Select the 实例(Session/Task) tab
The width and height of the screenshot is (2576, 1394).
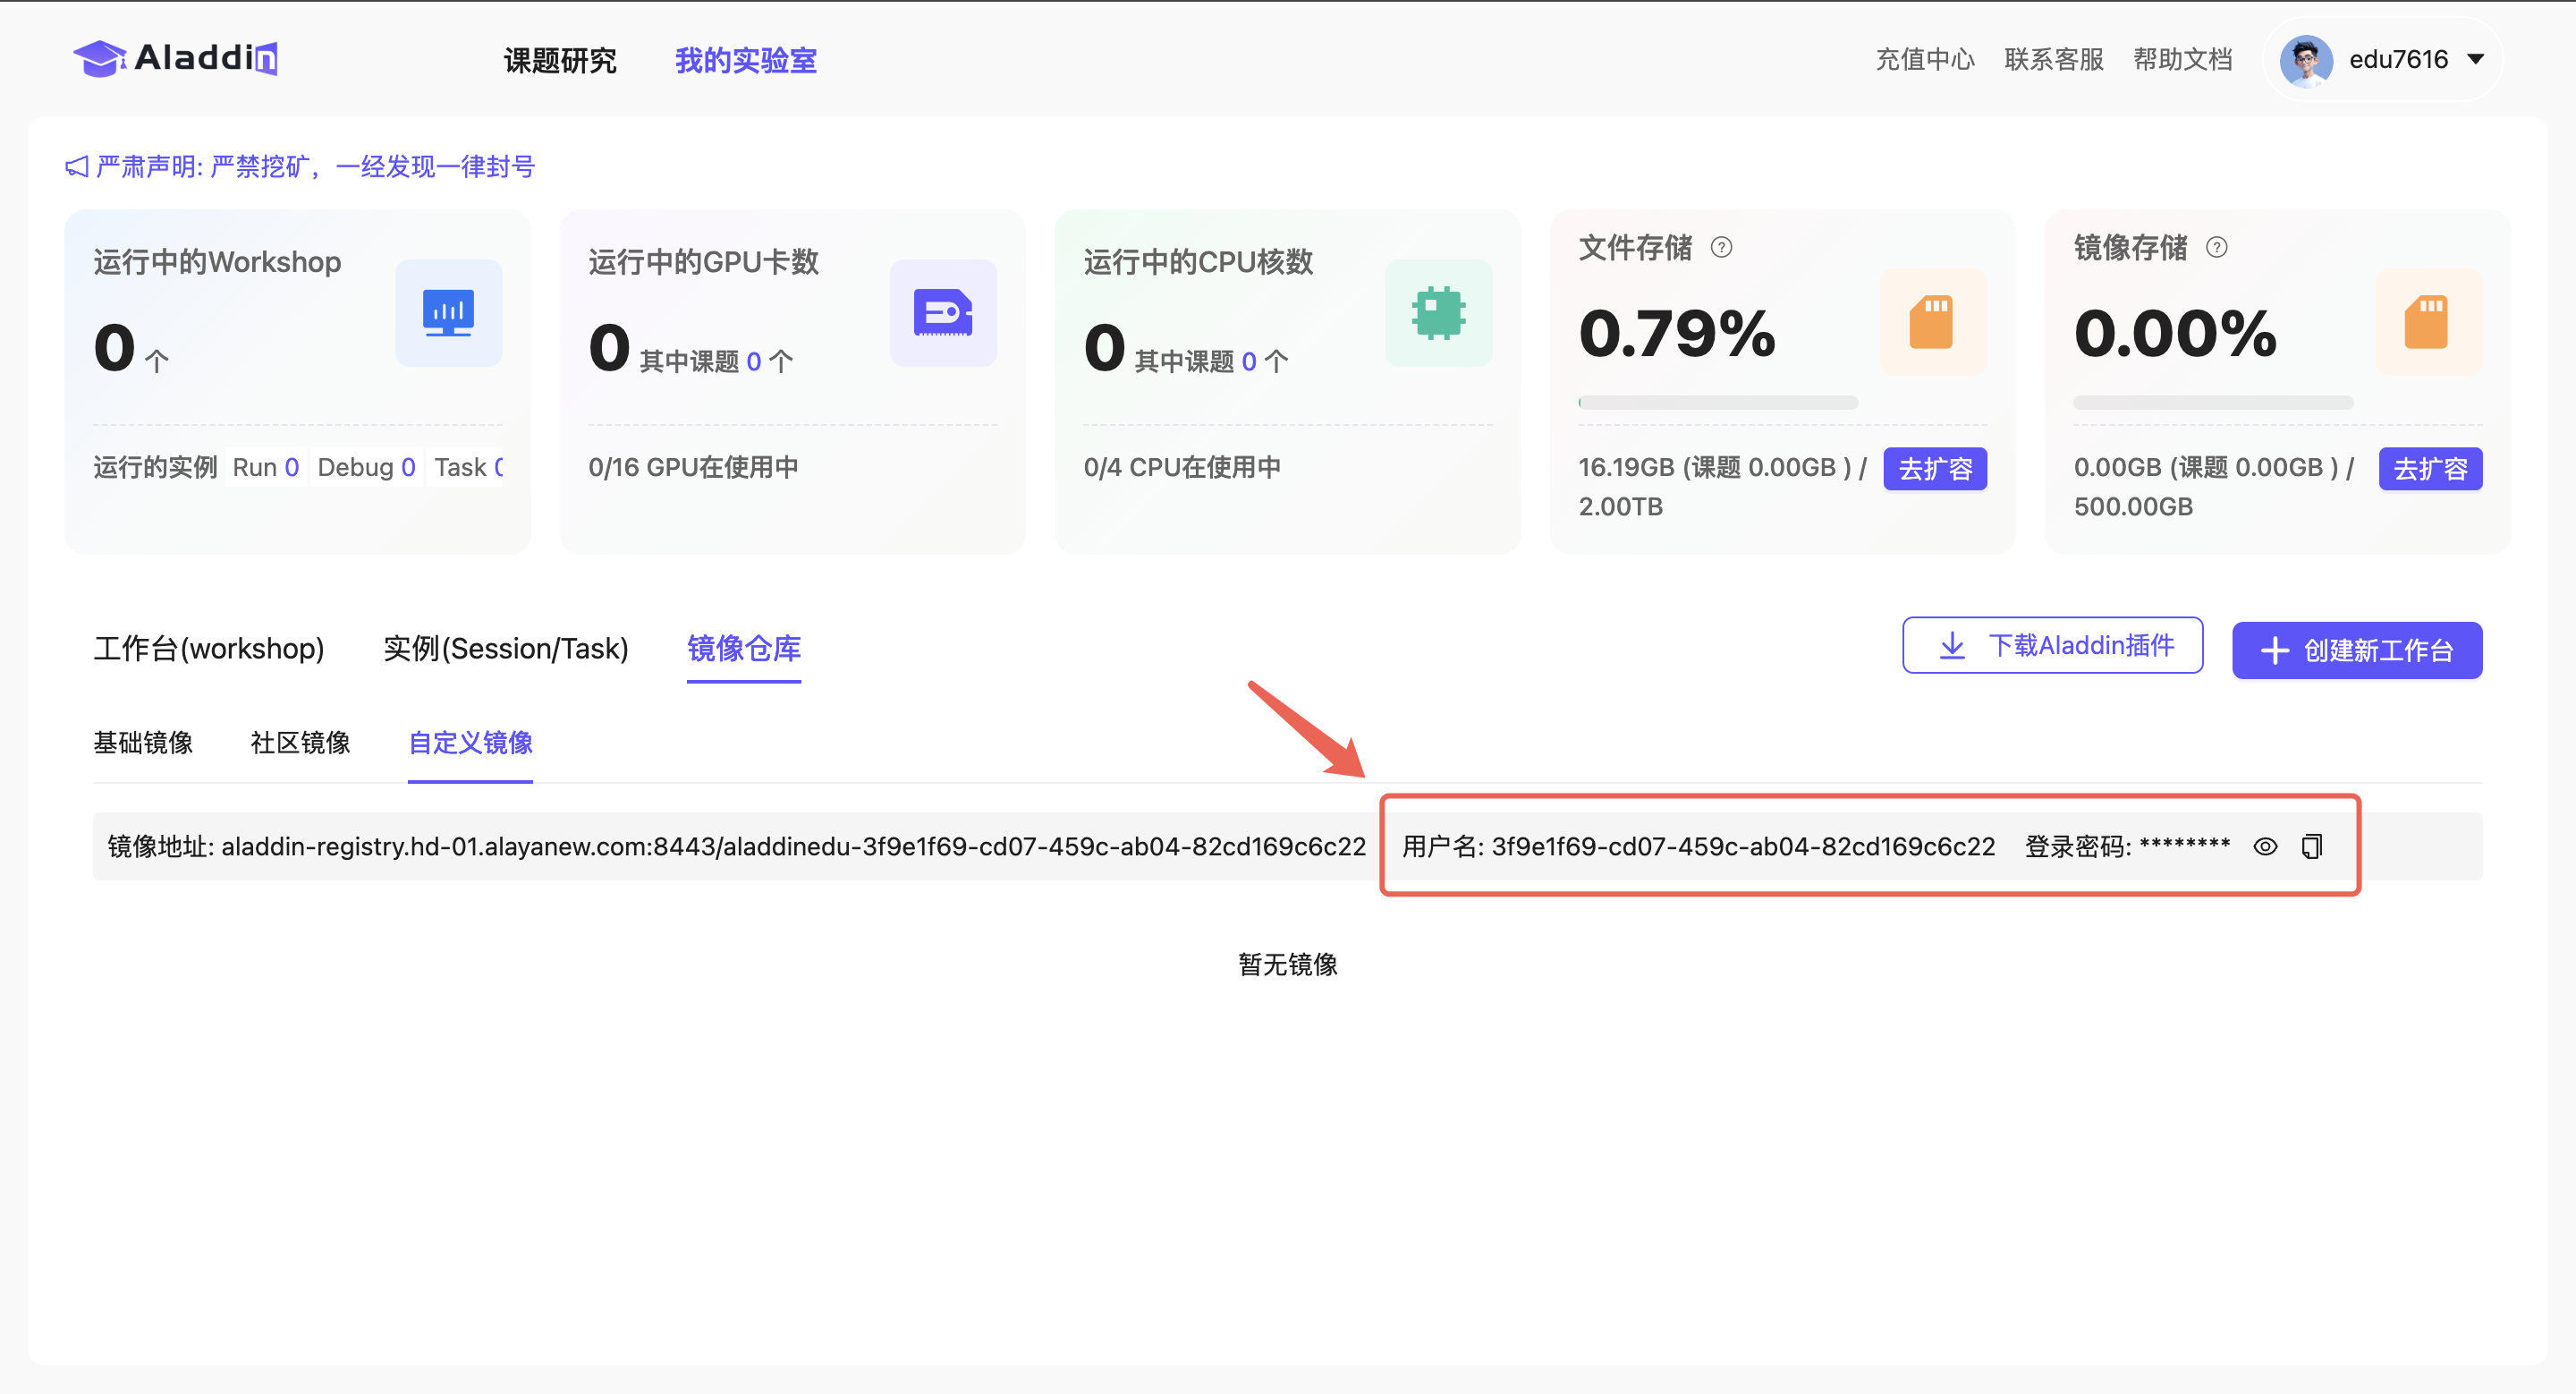506,648
